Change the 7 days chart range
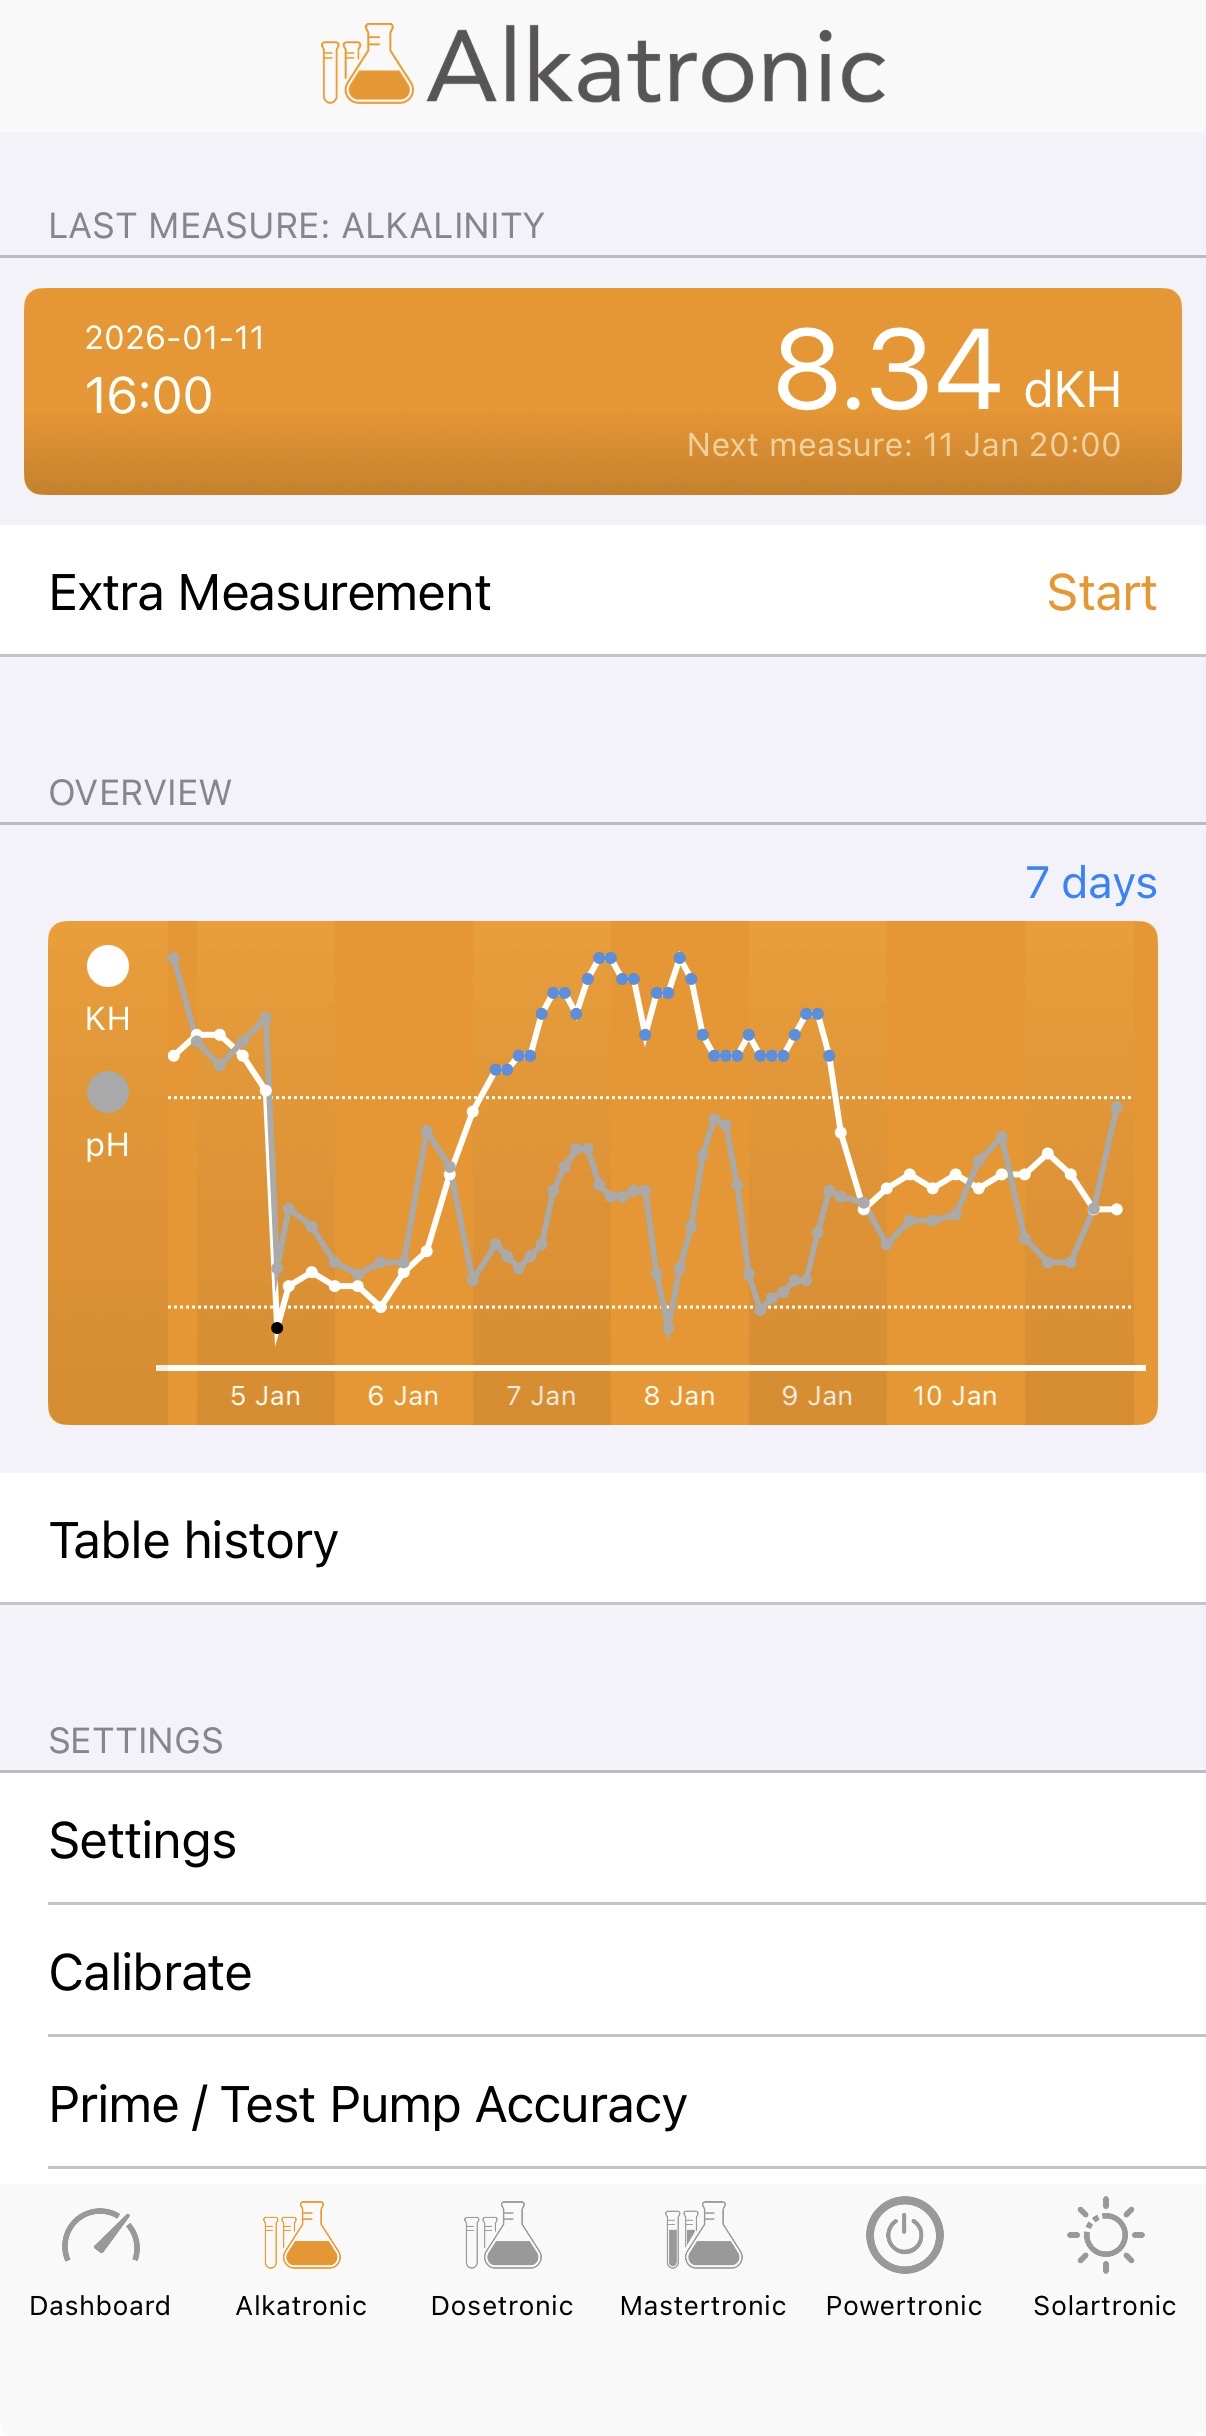The image size is (1206, 2436). tap(1090, 883)
